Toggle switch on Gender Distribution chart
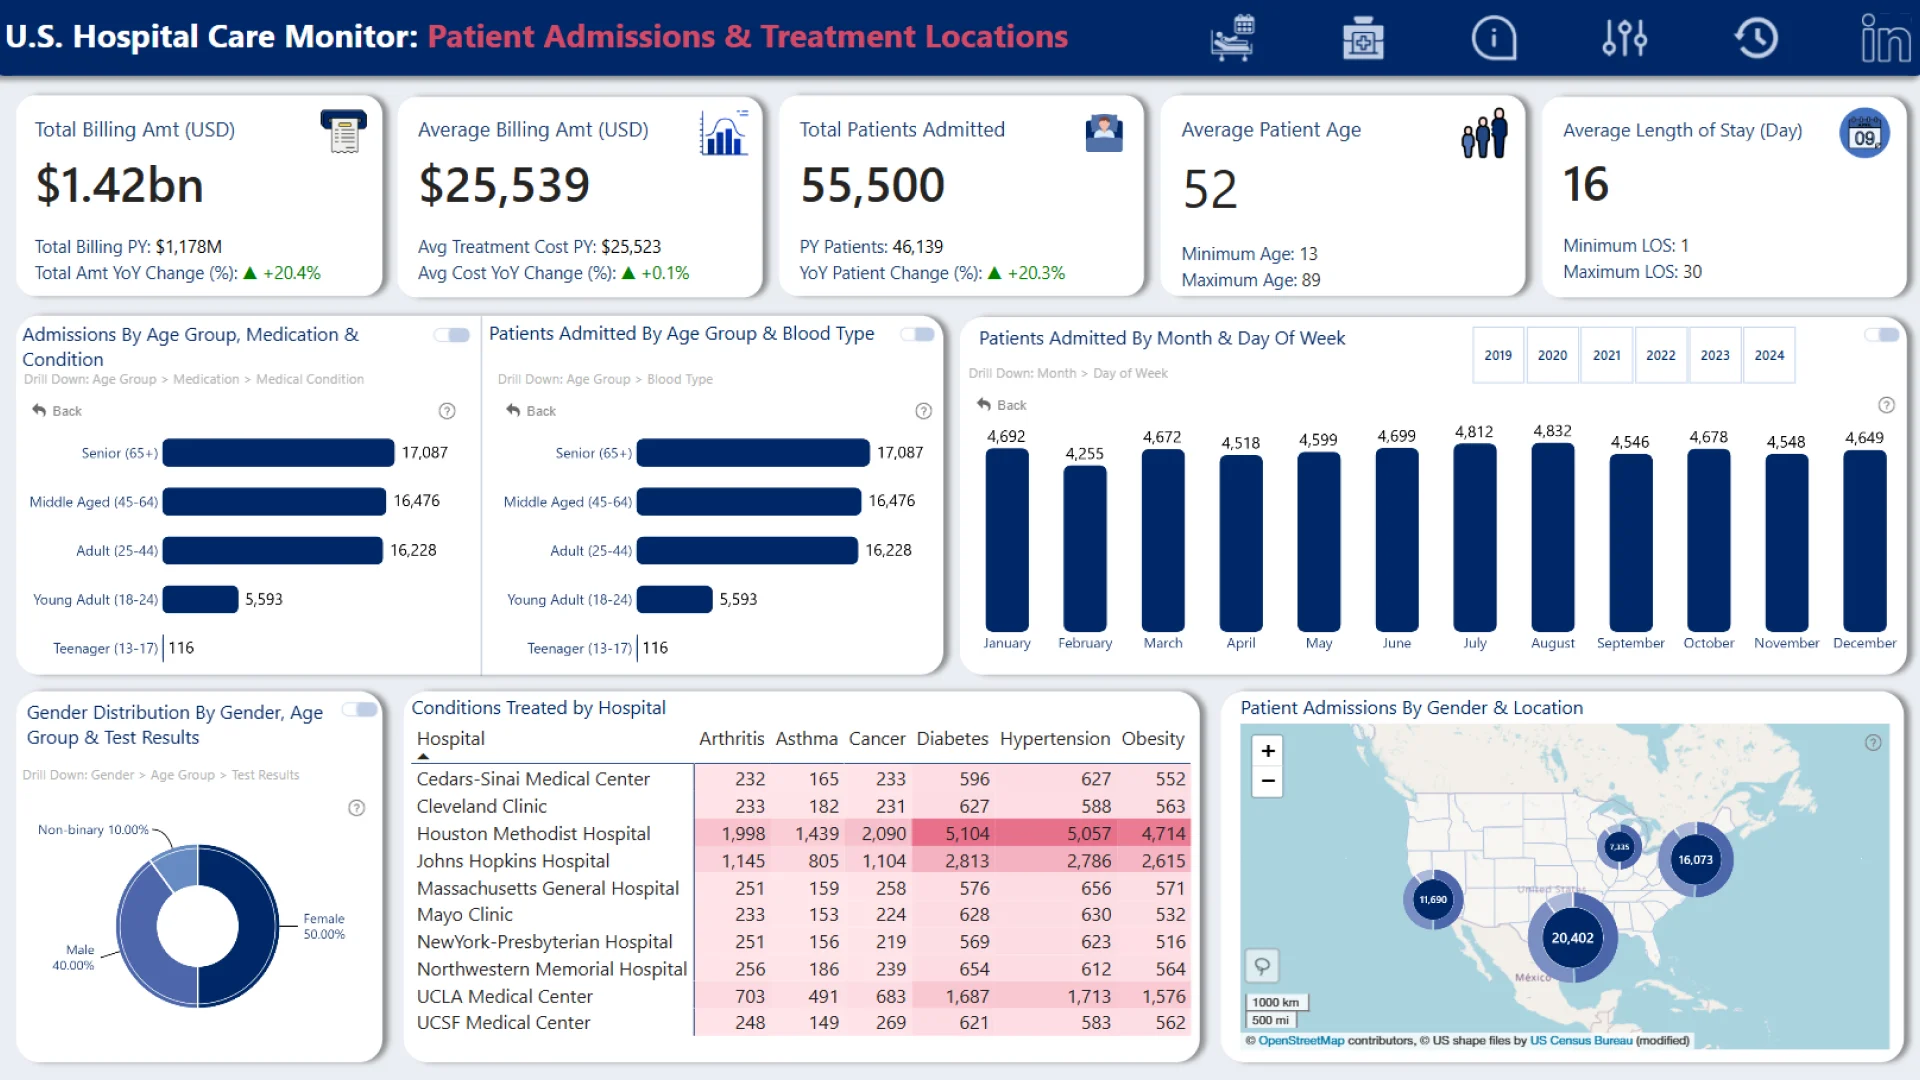1920x1080 pixels. [x=360, y=710]
